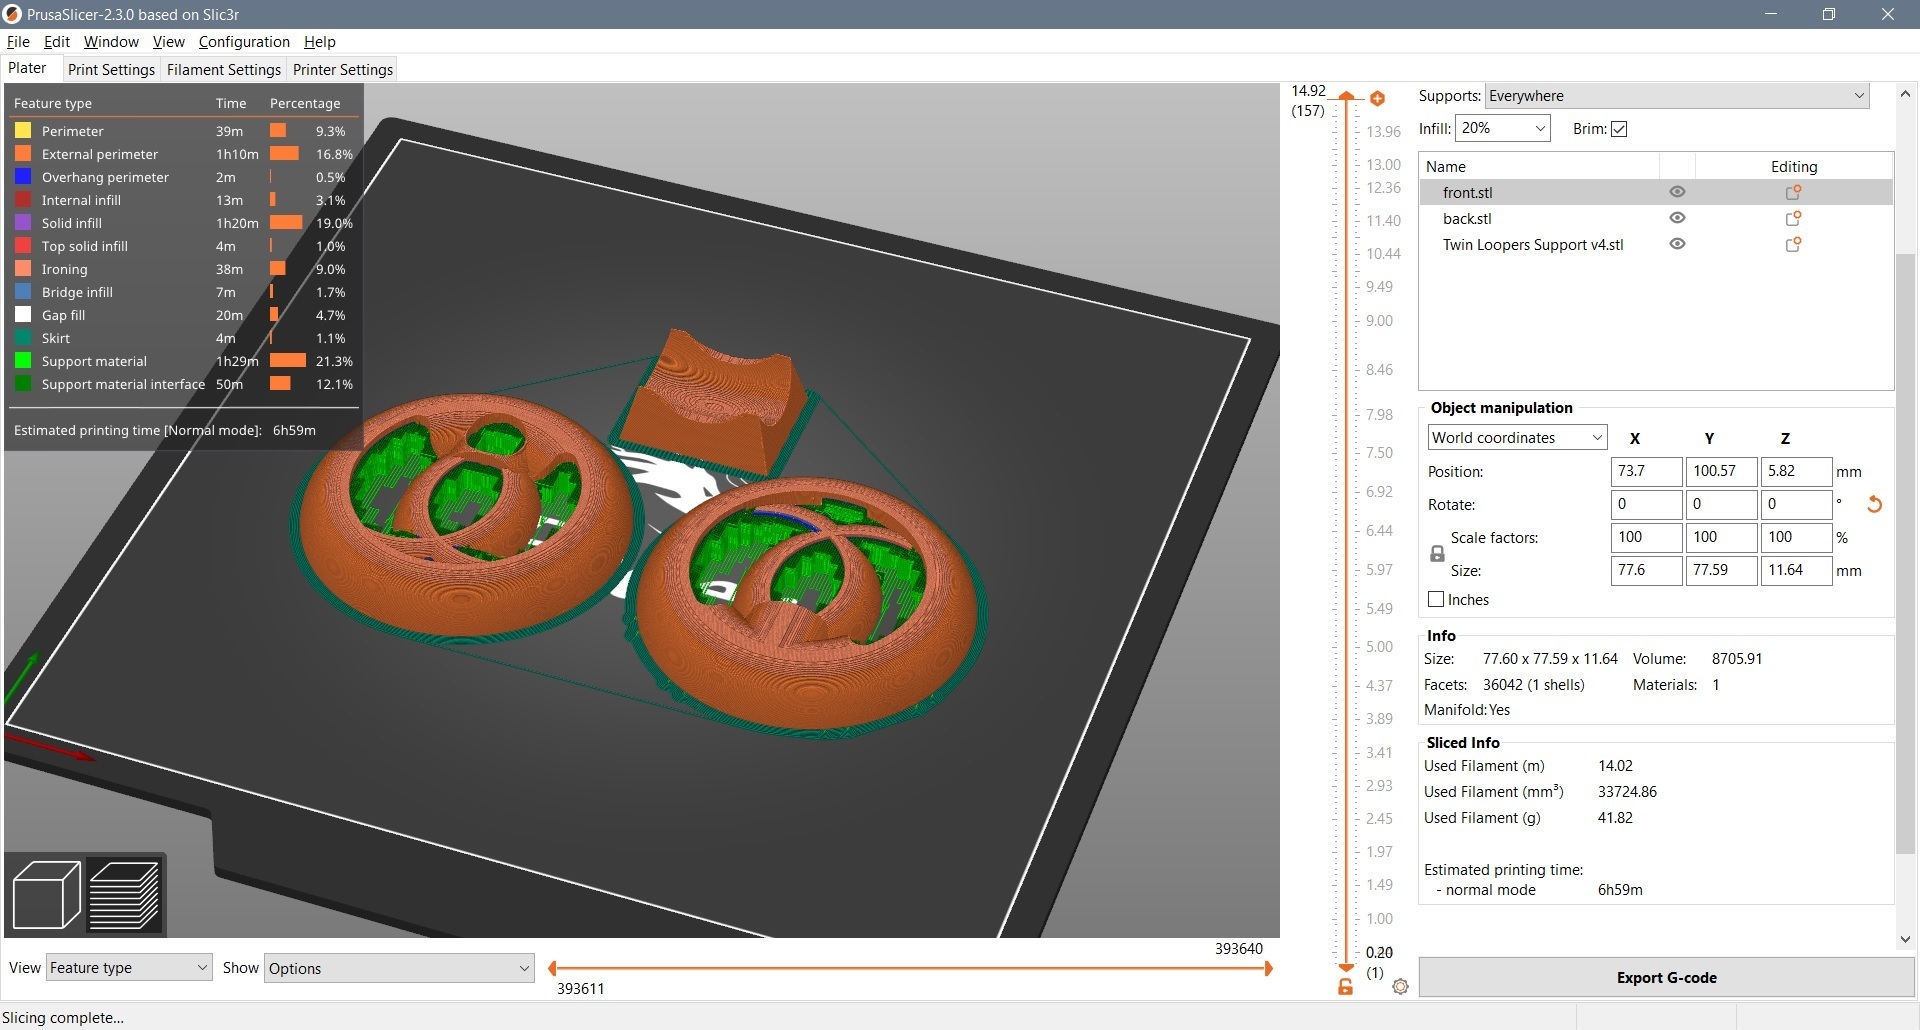Click the Bridge infill legend entry
Screen dimensions: 1920x1030
tap(183, 292)
